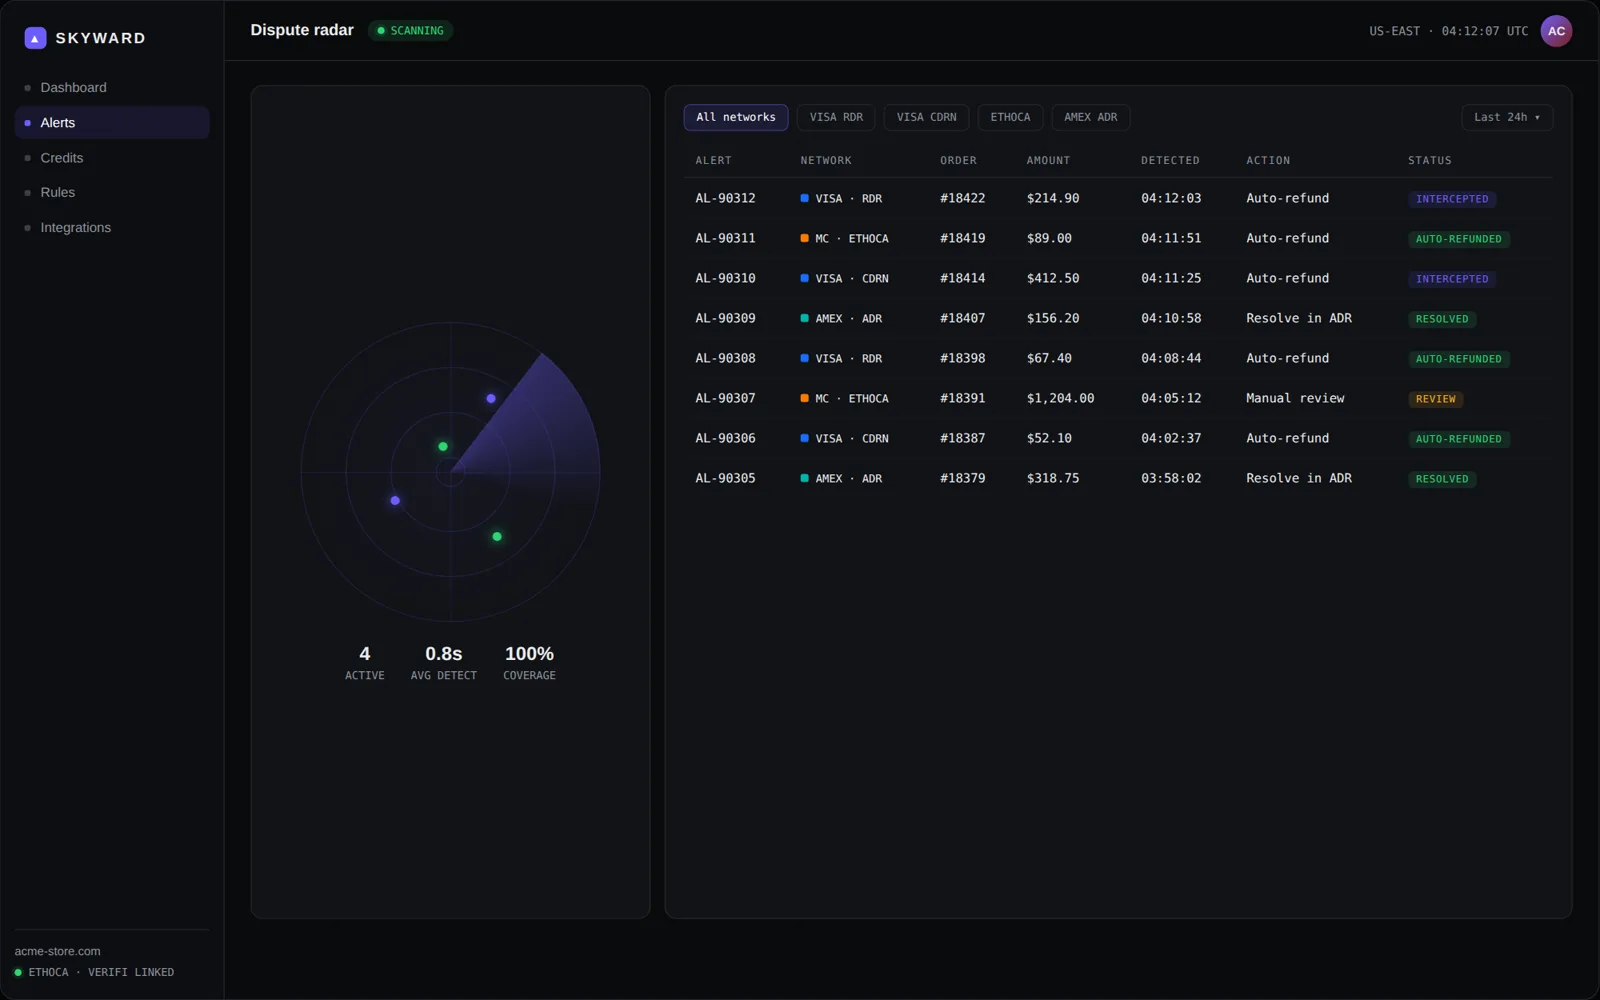Click the 0.8s AVG DETECT stat
Screen dimensions: 1600x1000
point(444,663)
